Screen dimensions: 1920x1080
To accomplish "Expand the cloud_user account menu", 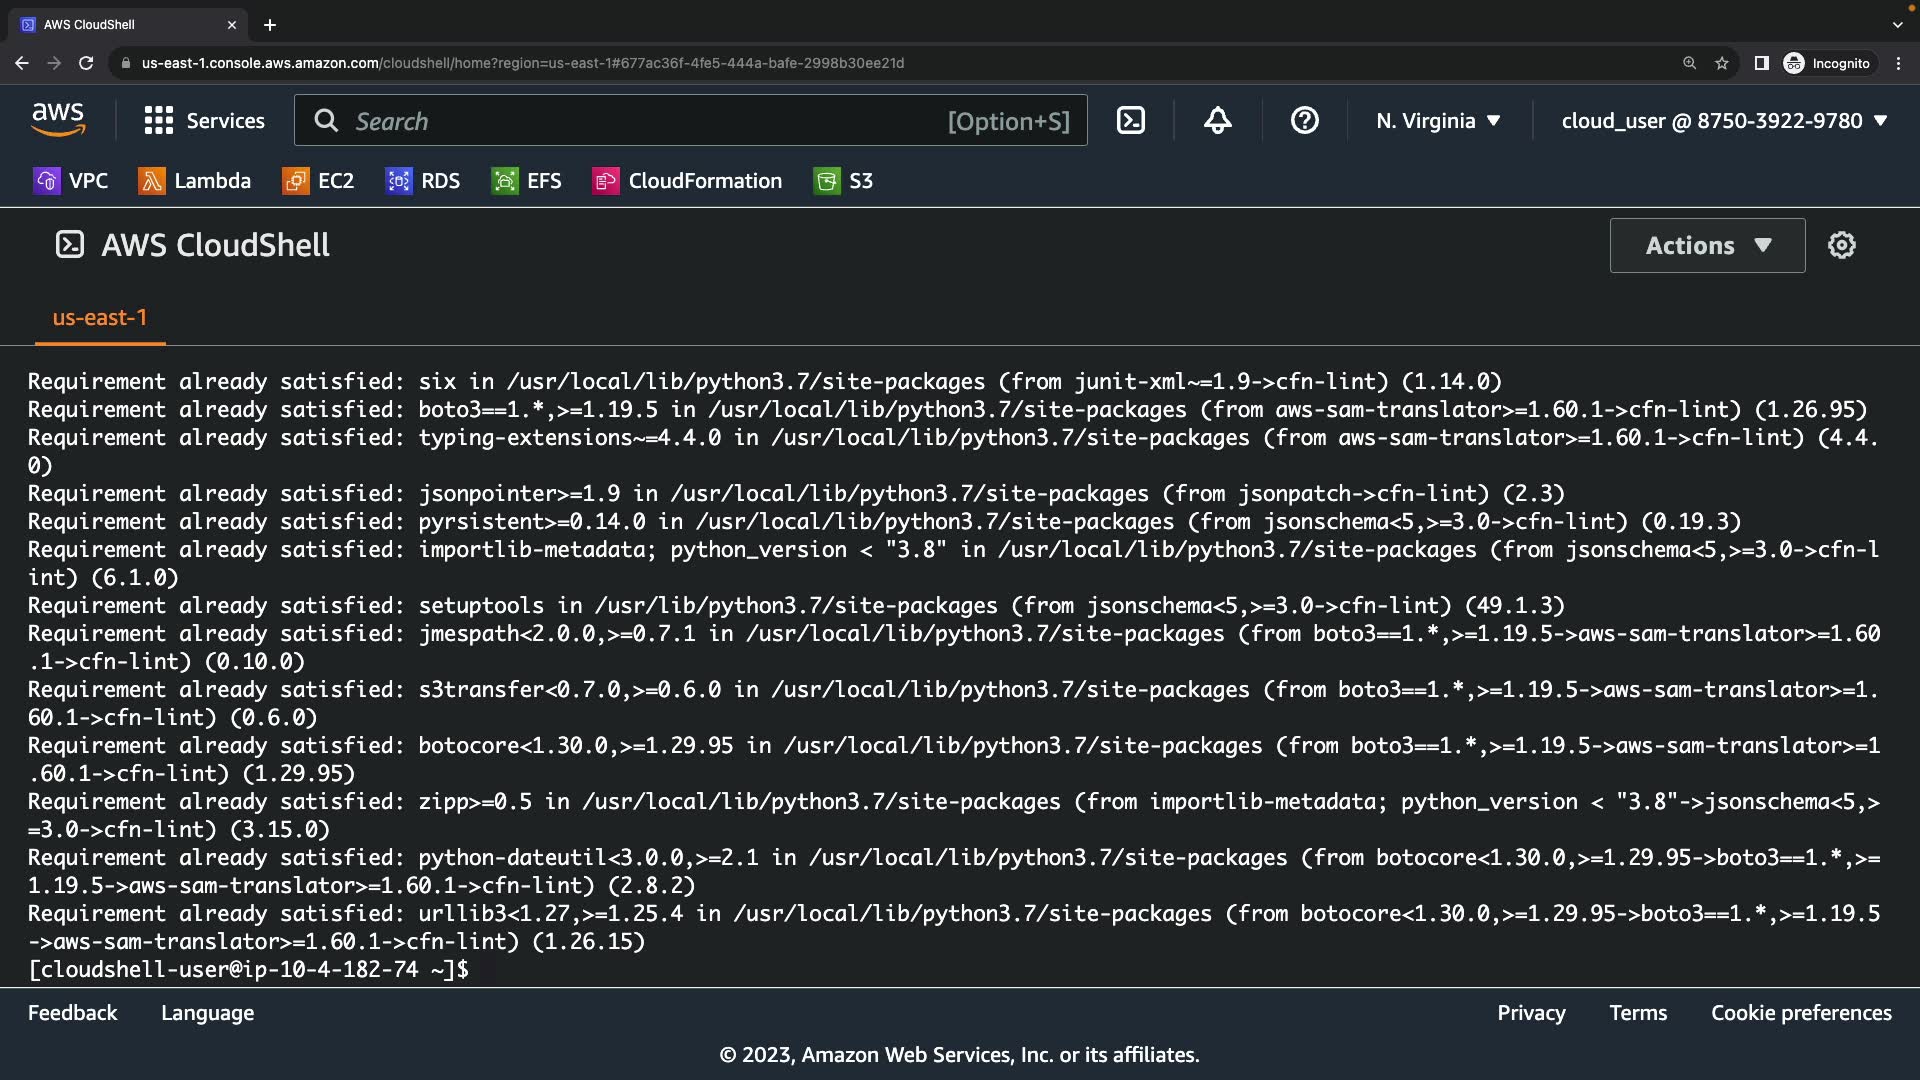I will [x=1723, y=121].
